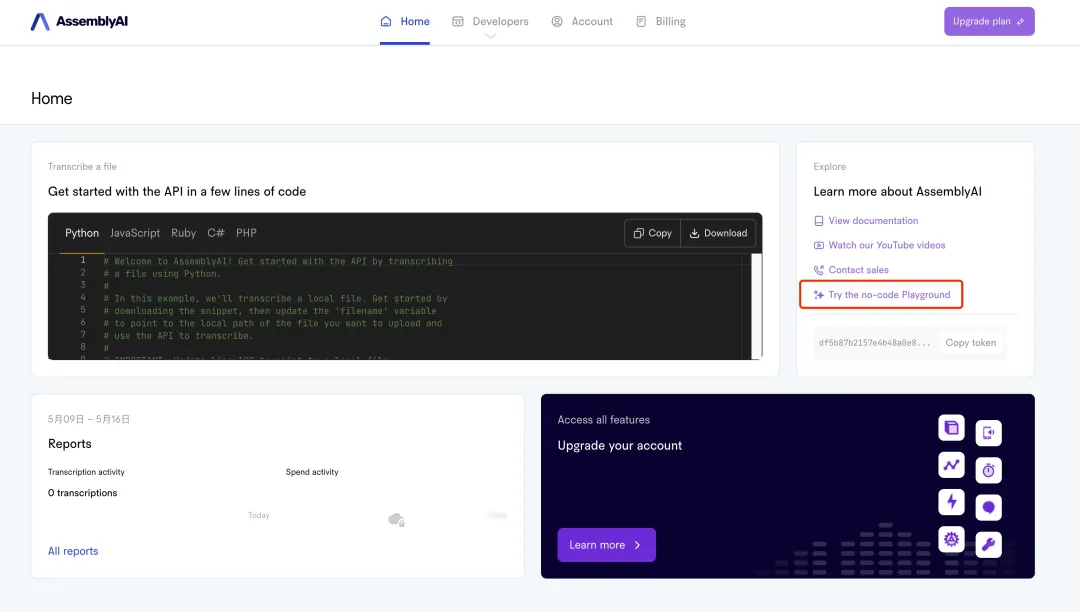Click the YouTube video play icon
This screenshot has width=1080, height=612.
point(818,245)
